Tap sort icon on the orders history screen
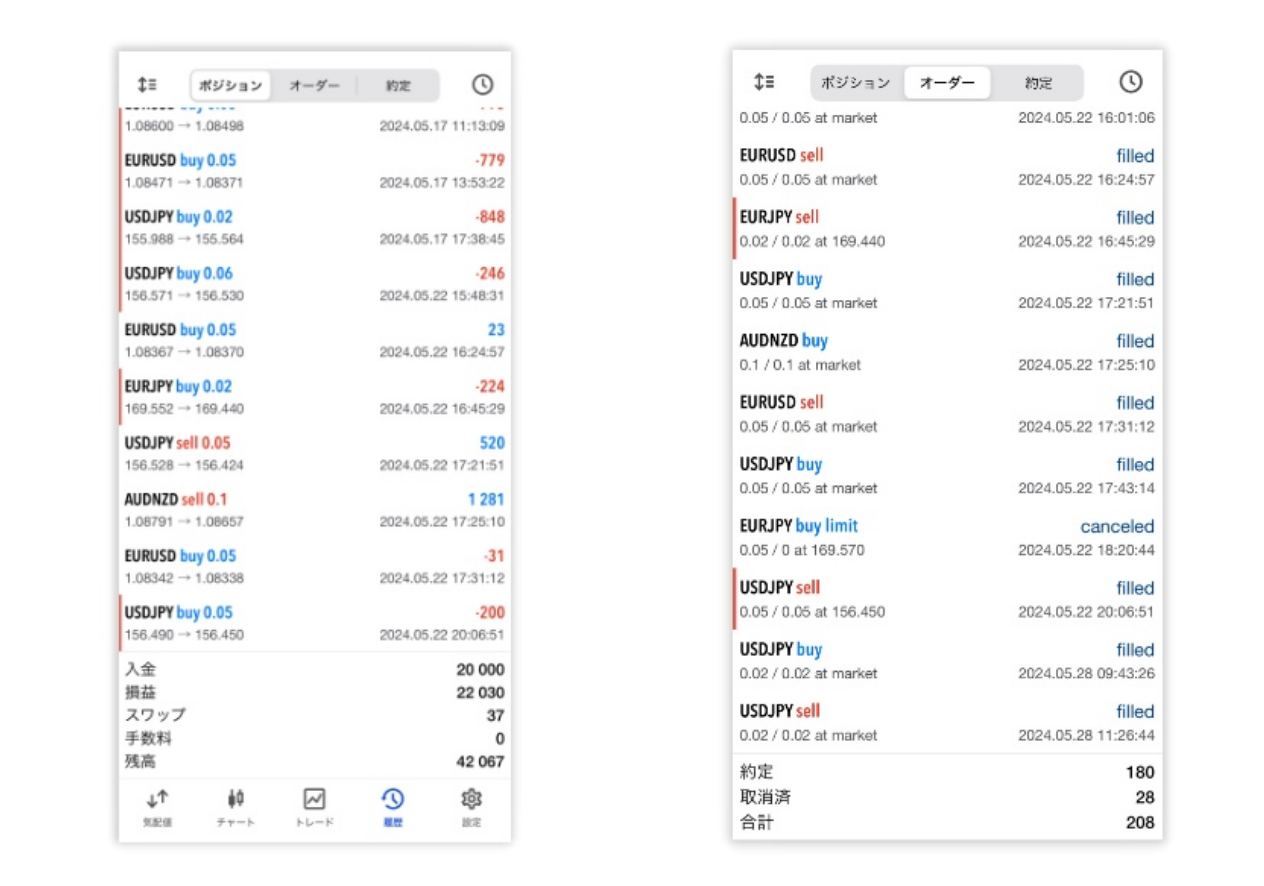Image resolution: width=1264 pixels, height=886 pixels. 763,82
